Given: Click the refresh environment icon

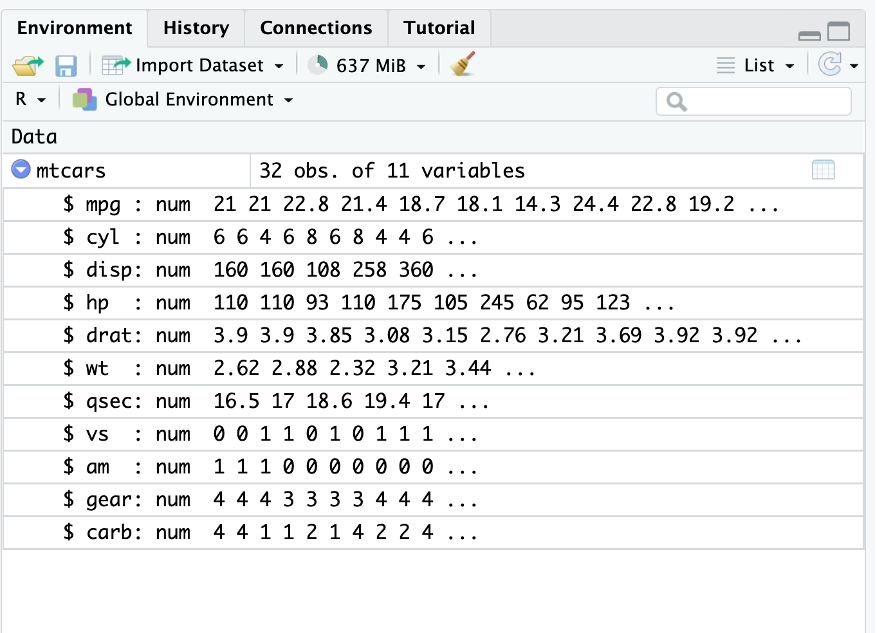Looking at the screenshot, I should click(x=829, y=65).
